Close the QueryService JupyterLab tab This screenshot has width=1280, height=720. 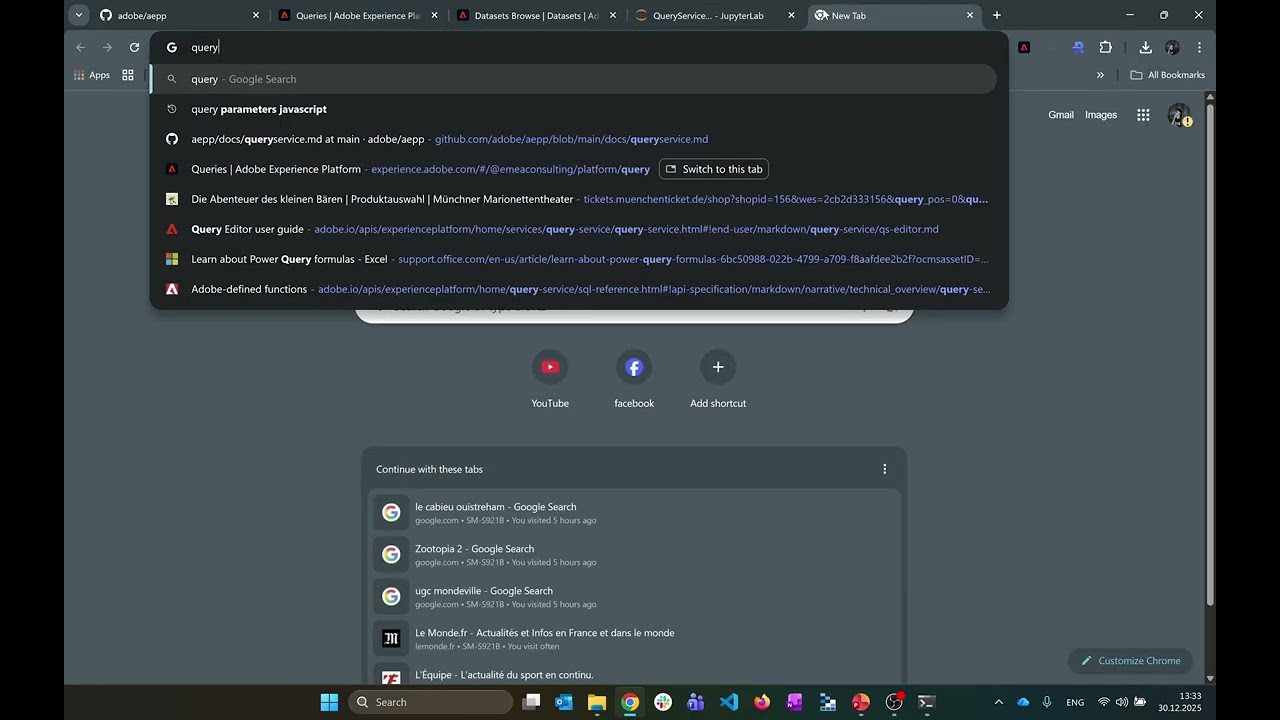[x=791, y=15]
